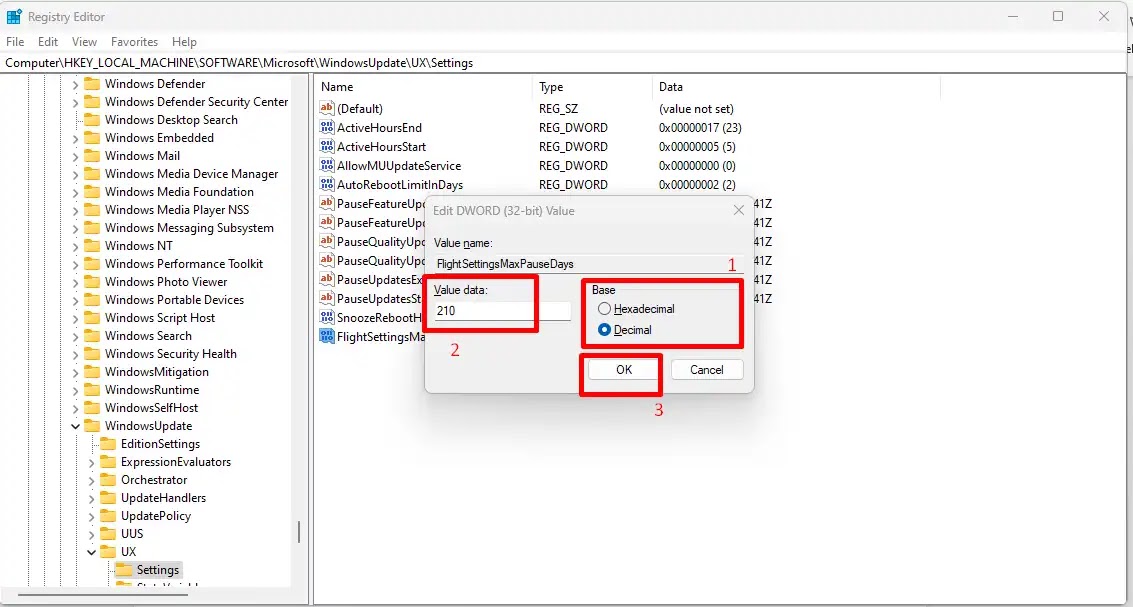Select the Windows Desktop Search key

point(171,120)
